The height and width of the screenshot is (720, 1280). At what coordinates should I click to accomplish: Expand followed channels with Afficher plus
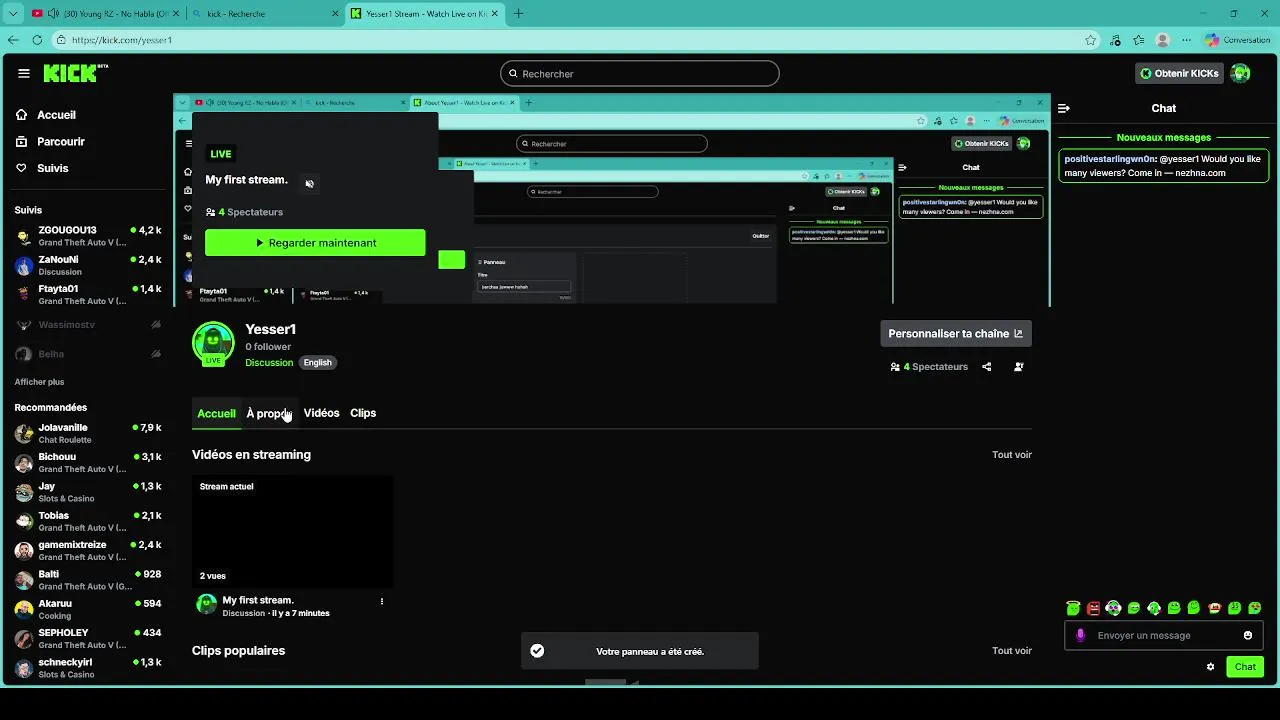39,382
